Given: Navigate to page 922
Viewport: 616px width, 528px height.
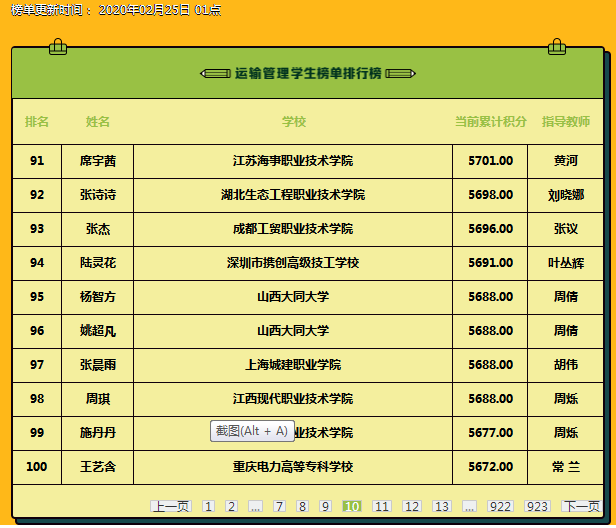Looking at the screenshot, I should pyautogui.click(x=500, y=507).
